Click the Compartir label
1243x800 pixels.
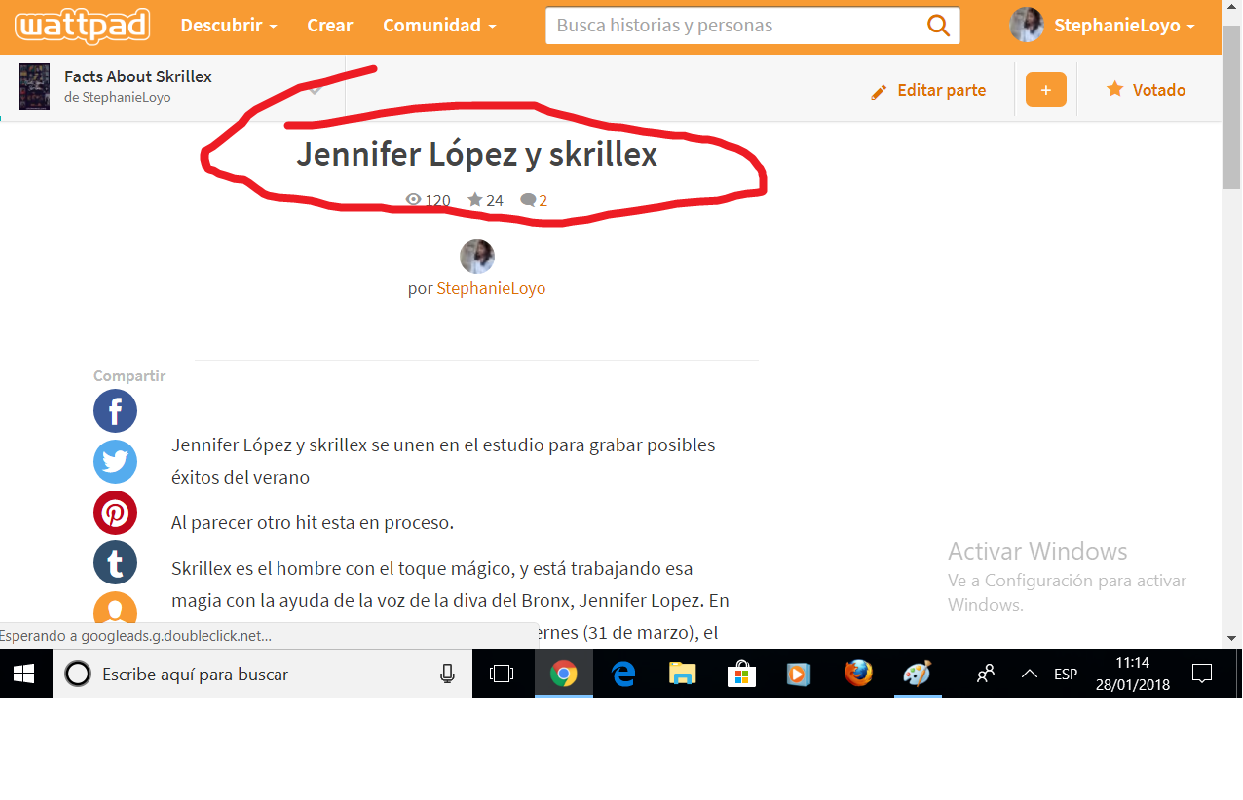click(x=129, y=376)
